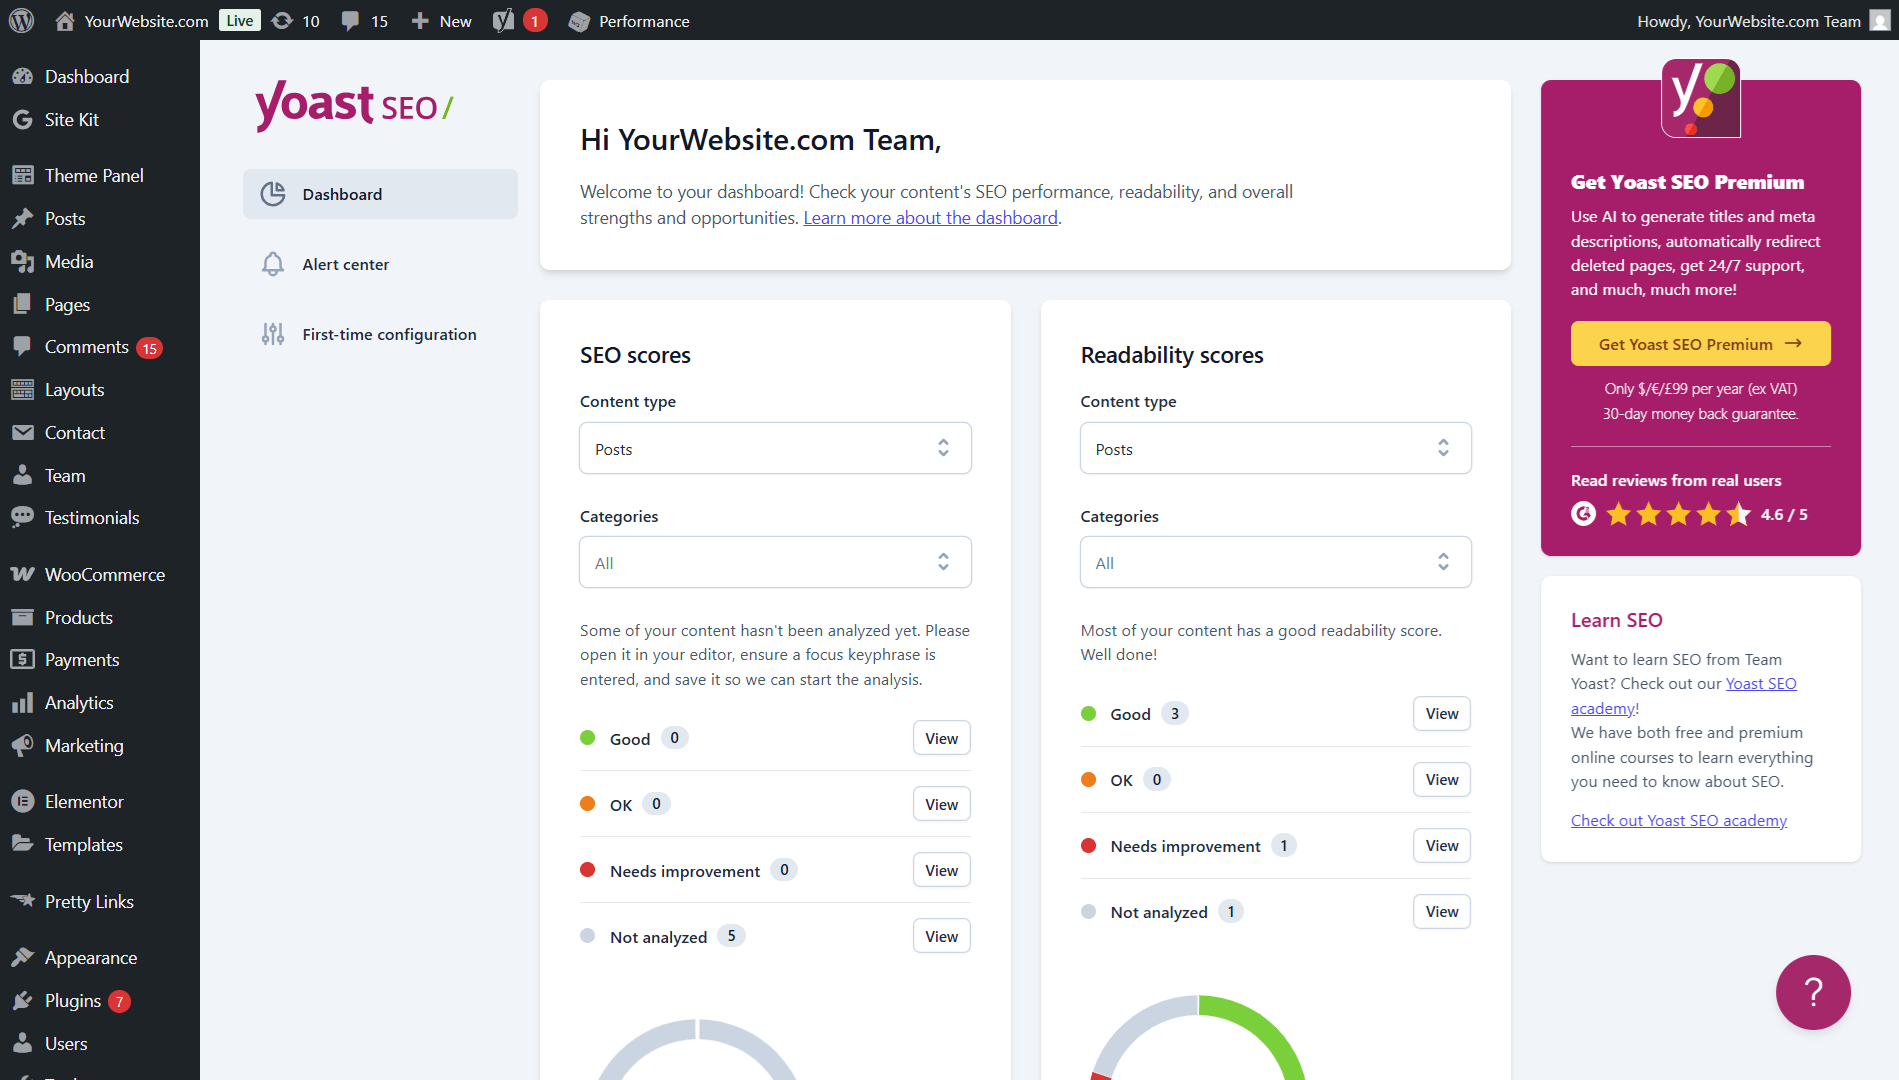Open the updates icon showing 10
The width and height of the screenshot is (1899, 1080).
click(x=283, y=21)
